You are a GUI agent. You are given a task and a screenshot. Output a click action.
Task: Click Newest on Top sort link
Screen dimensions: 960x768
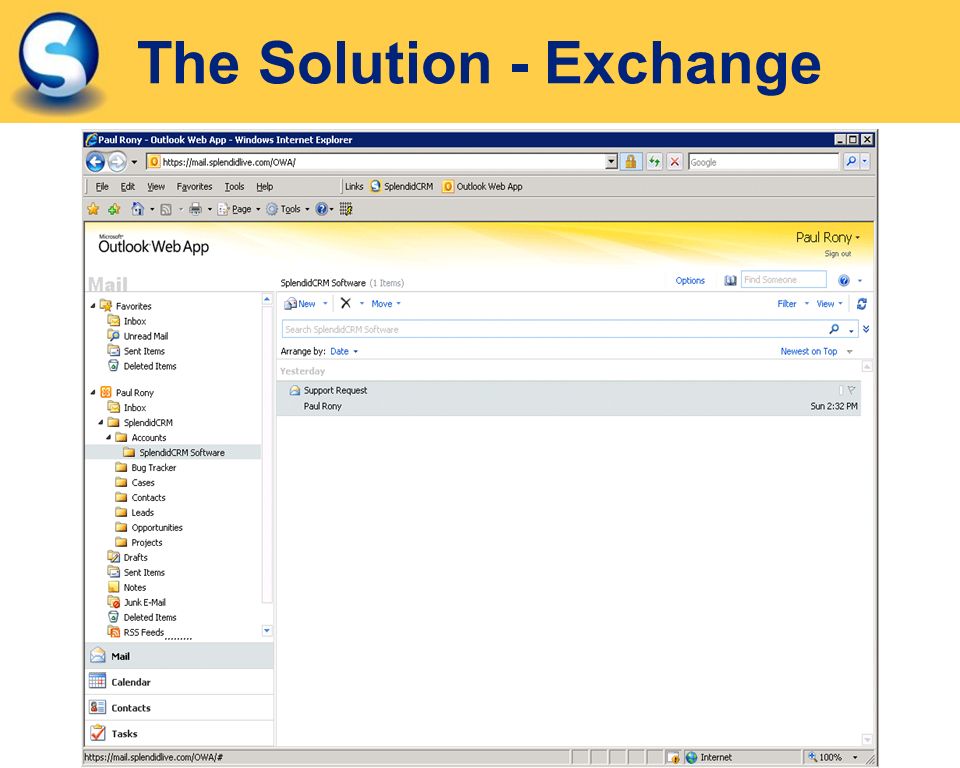pyautogui.click(x=808, y=351)
